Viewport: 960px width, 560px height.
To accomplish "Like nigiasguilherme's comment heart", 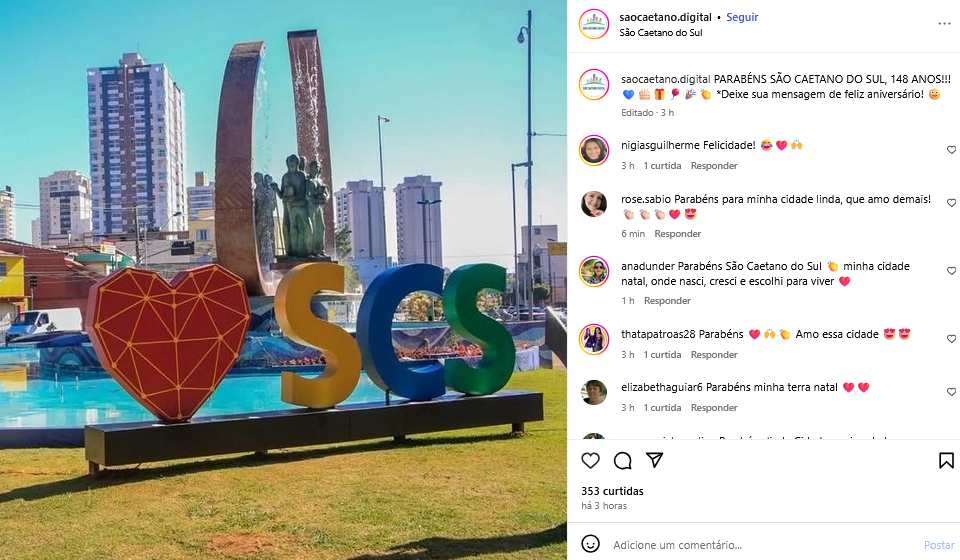I will pyautogui.click(x=951, y=150).
